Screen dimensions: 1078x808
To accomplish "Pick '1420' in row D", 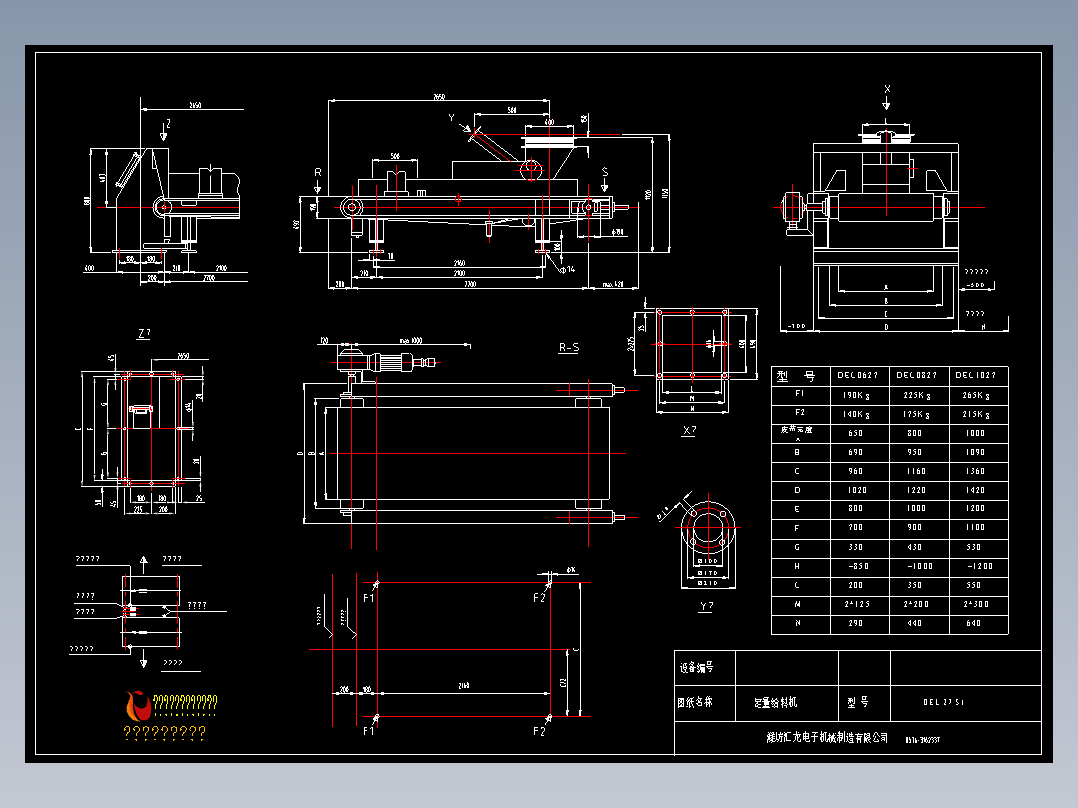I will coord(975,490).
